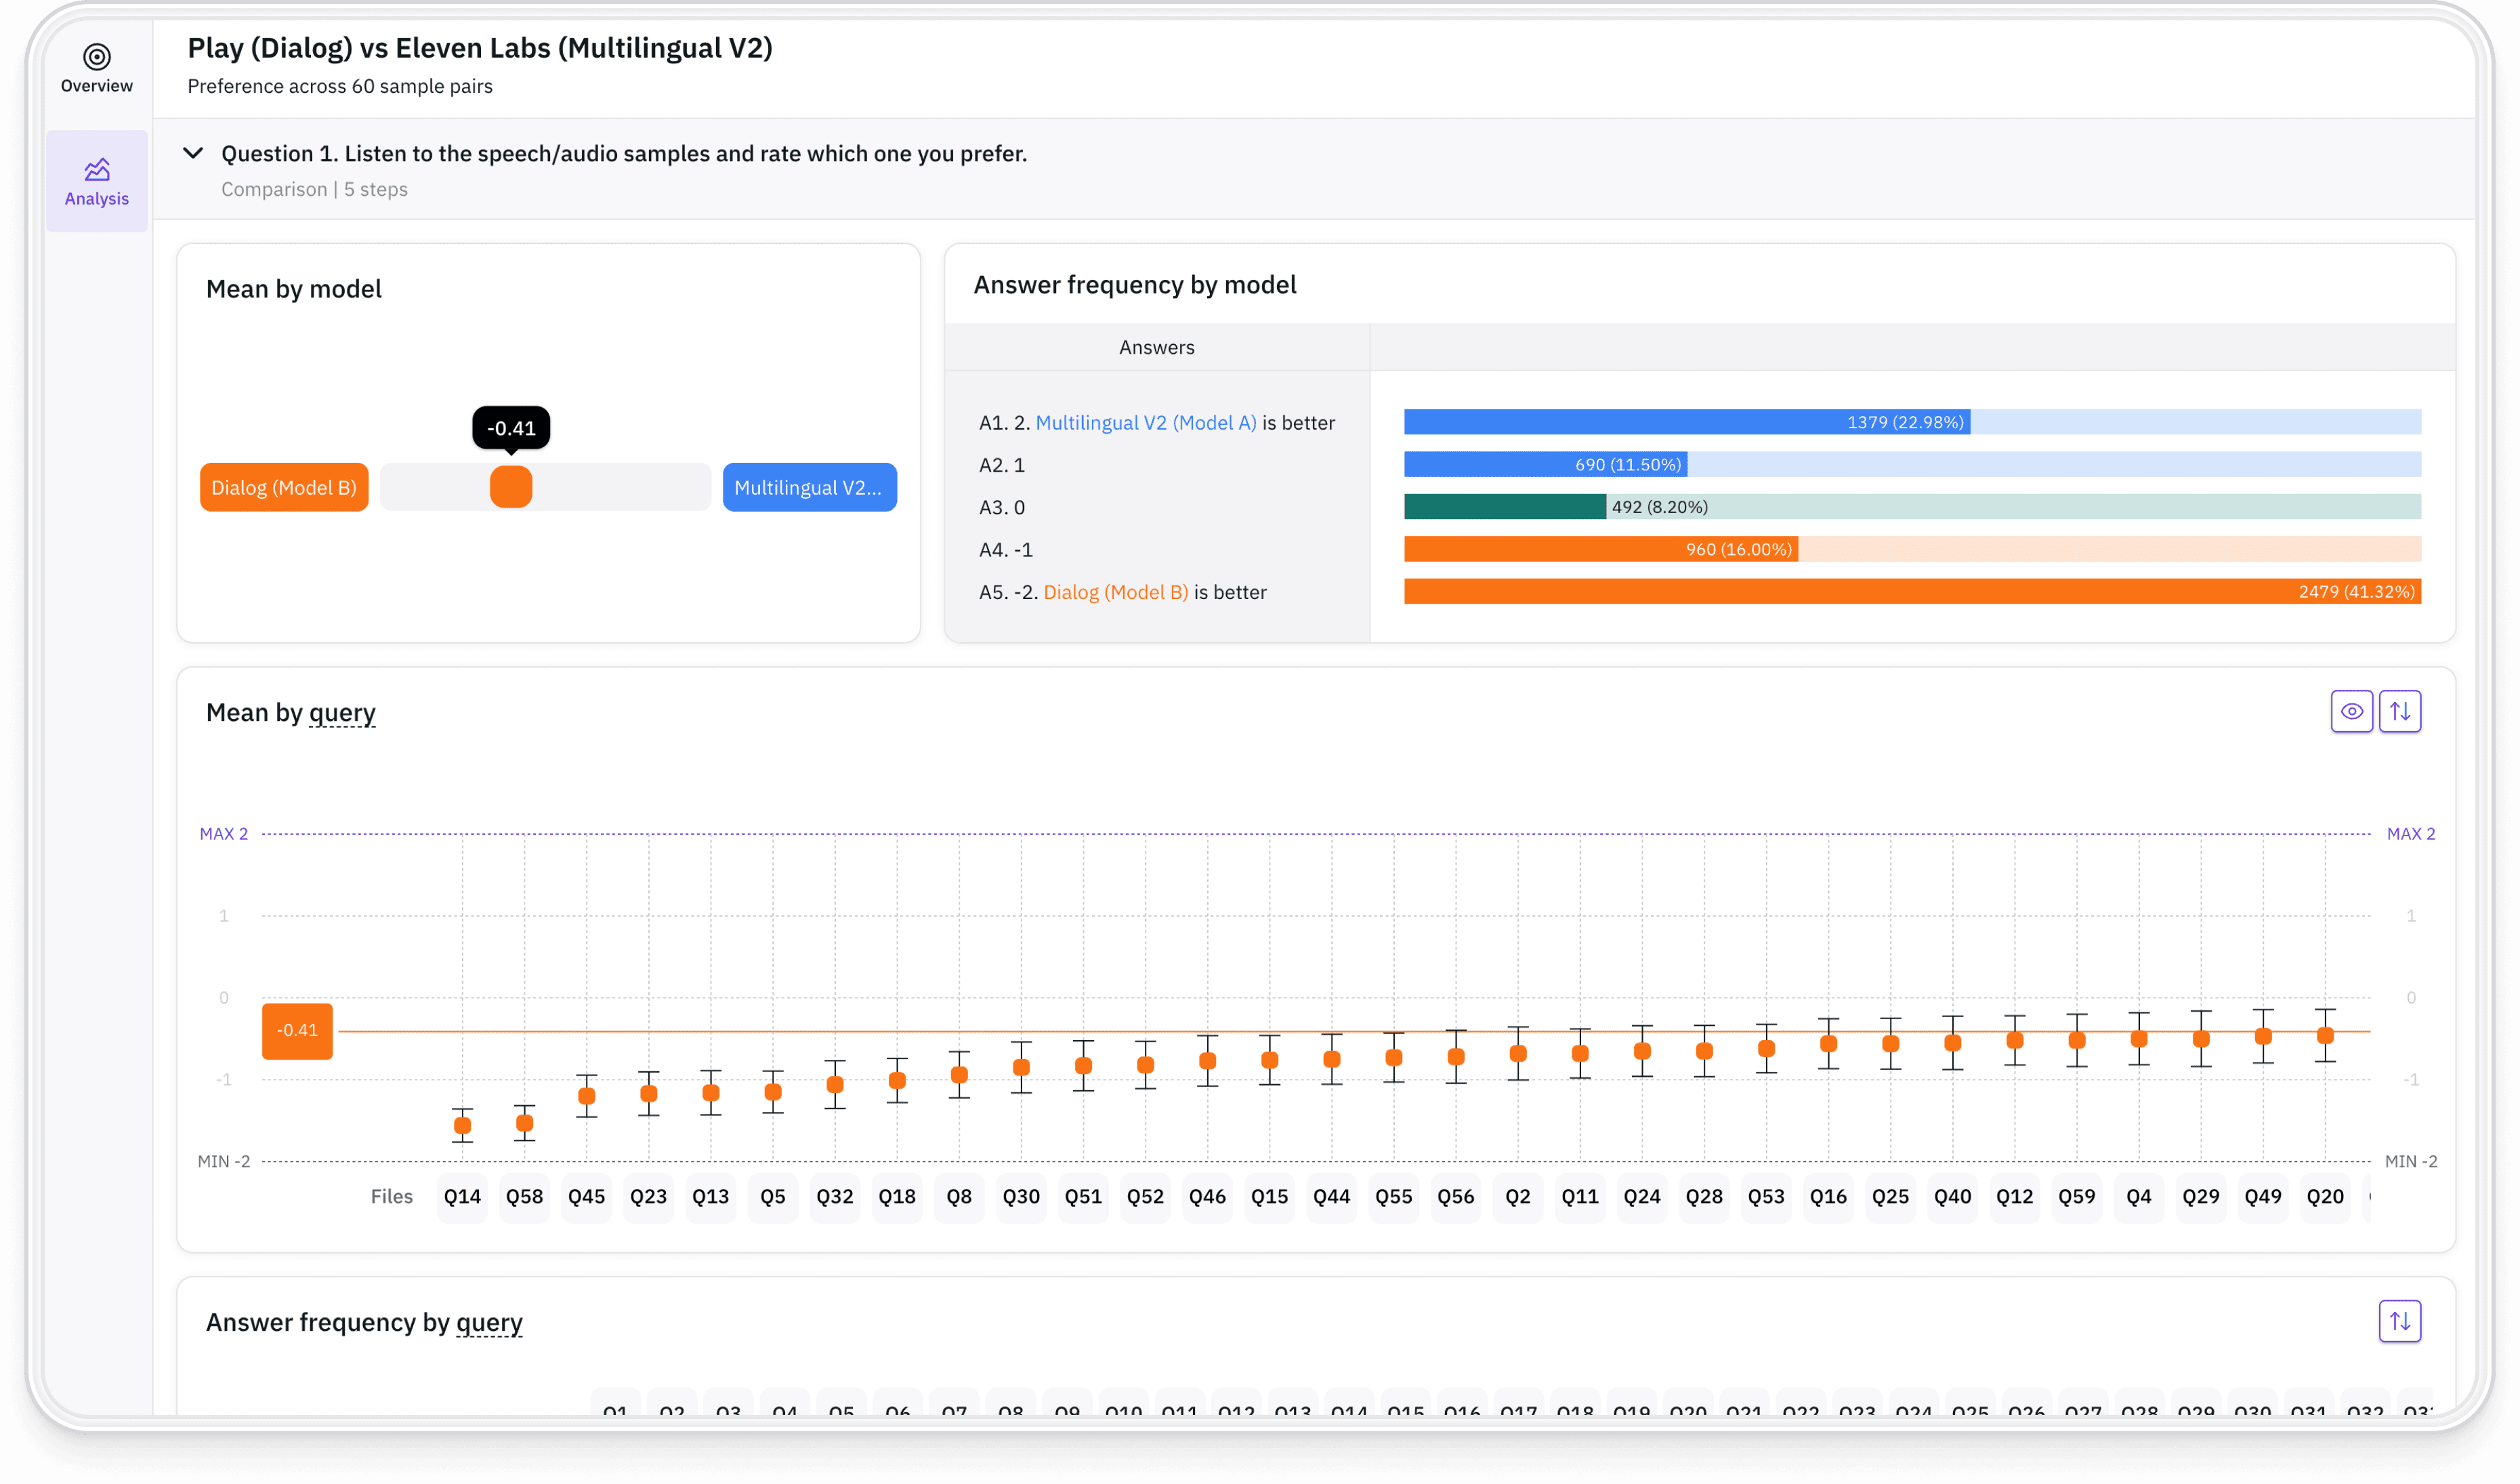Image resolution: width=2520 pixels, height=1484 pixels.
Task: Select file chip Q59
Action: coord(2077,1196)
